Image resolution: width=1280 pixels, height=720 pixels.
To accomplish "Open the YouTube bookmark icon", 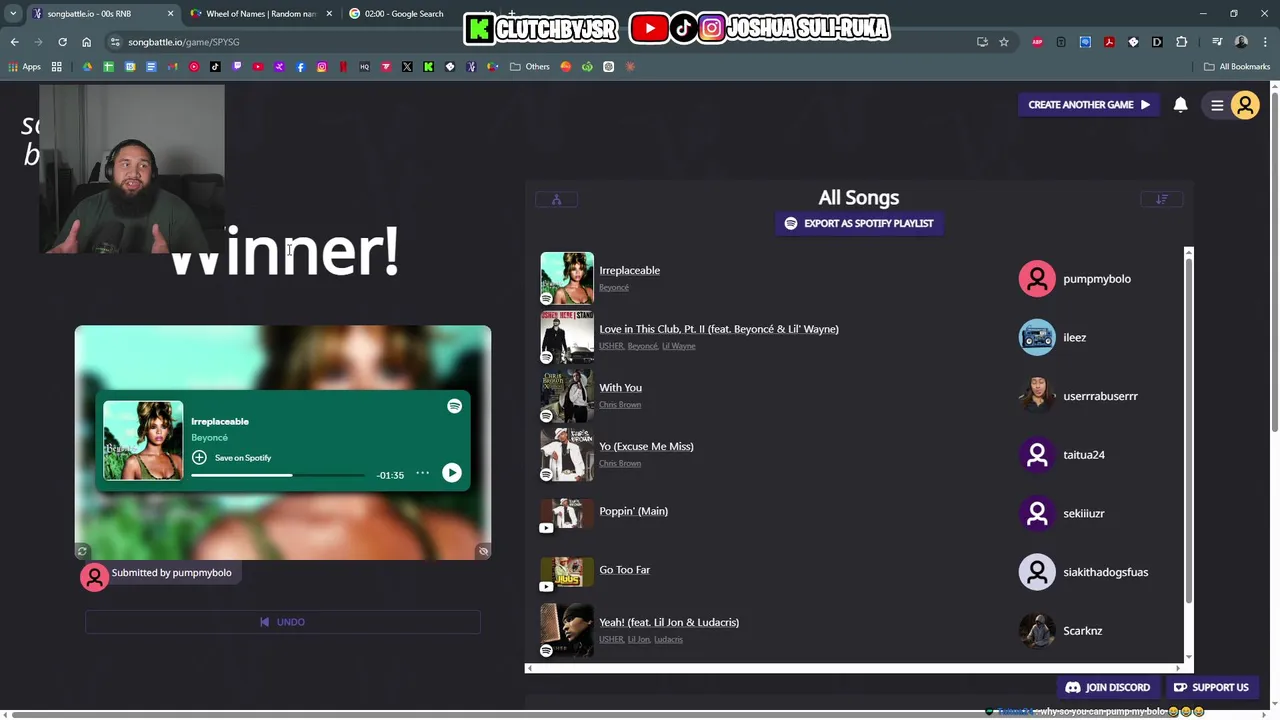I will coord(258,67).
